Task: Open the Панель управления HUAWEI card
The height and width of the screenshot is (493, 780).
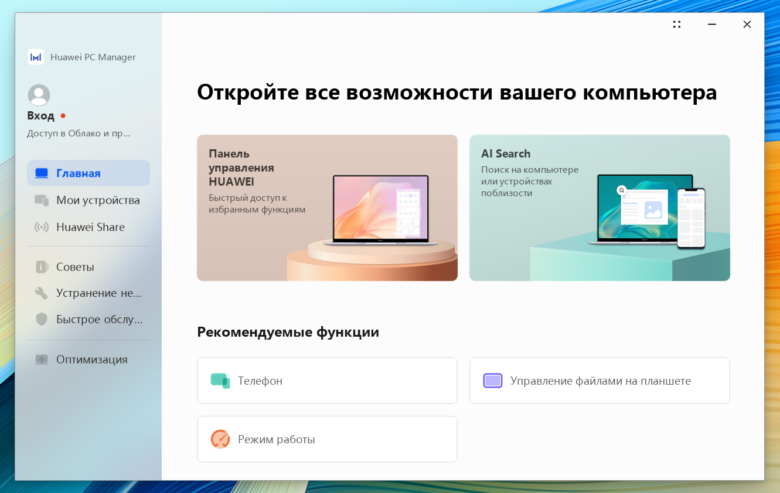Action: (327, 208)
